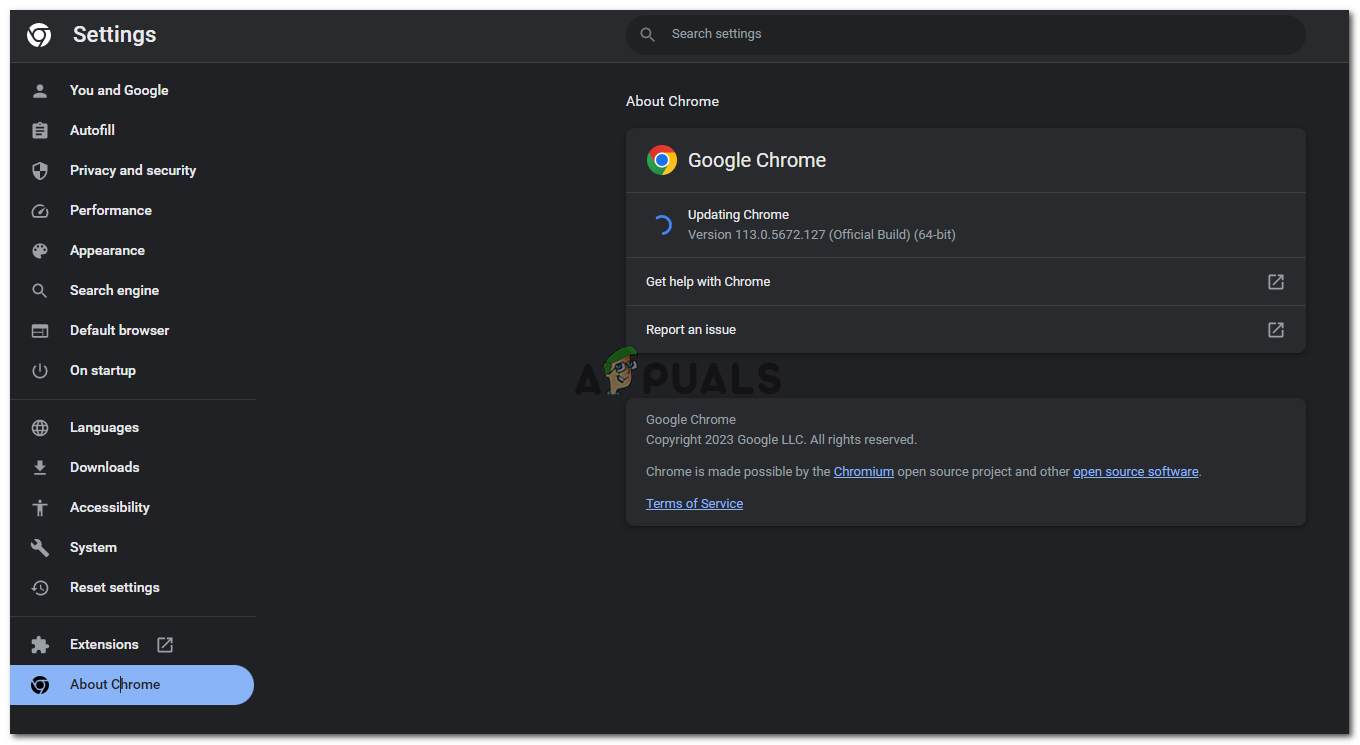Click the System wrench icon
This screenshot has width=1360, height=745.
[40, 547]
